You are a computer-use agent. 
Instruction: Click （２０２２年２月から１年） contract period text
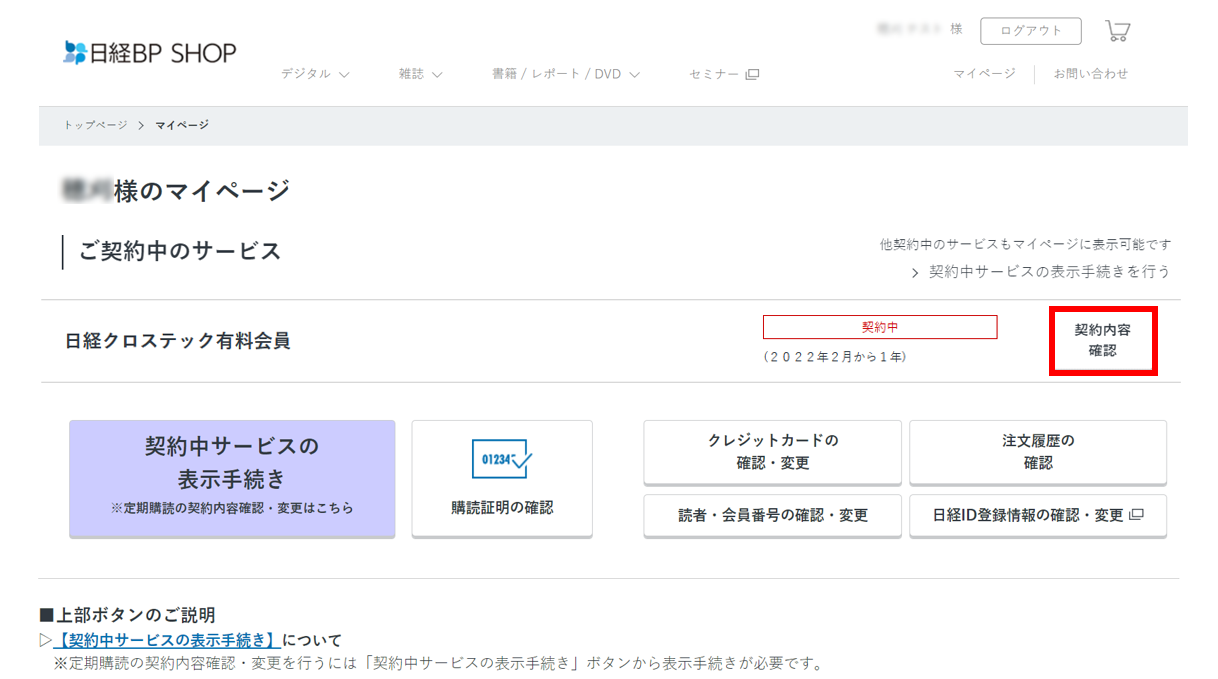[834, 357]
